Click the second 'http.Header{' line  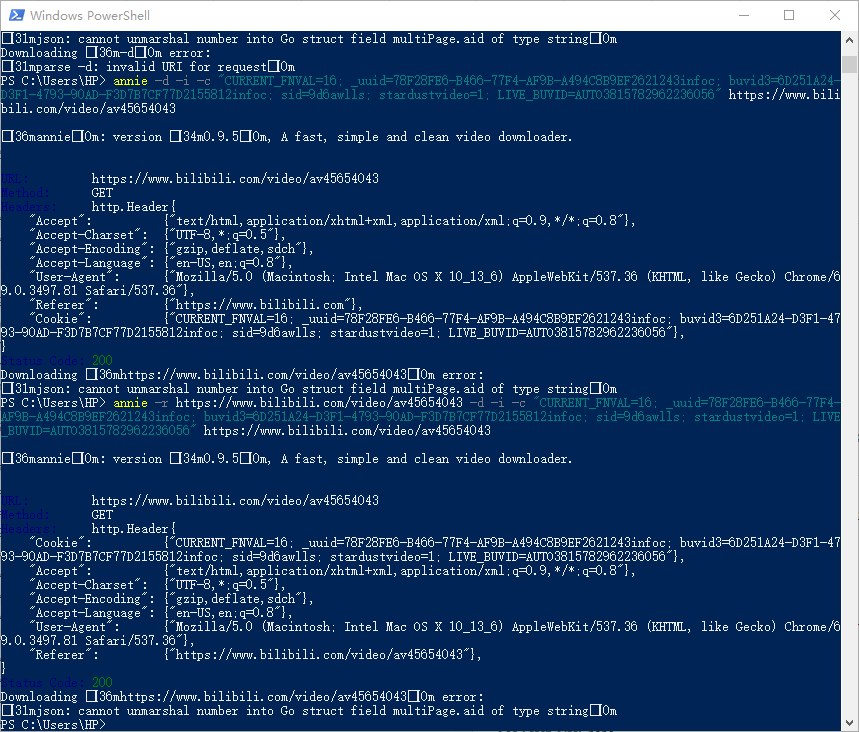click(133, 529)
